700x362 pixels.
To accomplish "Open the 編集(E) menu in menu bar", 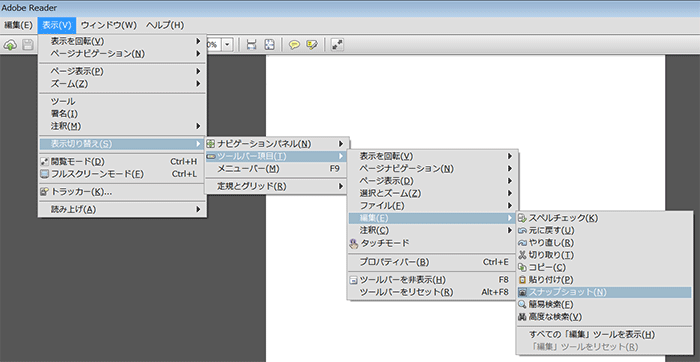I will [x=18, y=25].
